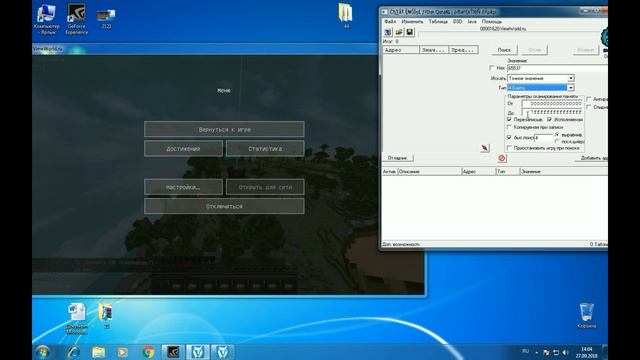This screenshot has height=360, width=640.
Task: Open the Компьютер - Ярлык desktop icon
Action: (46, 20)
